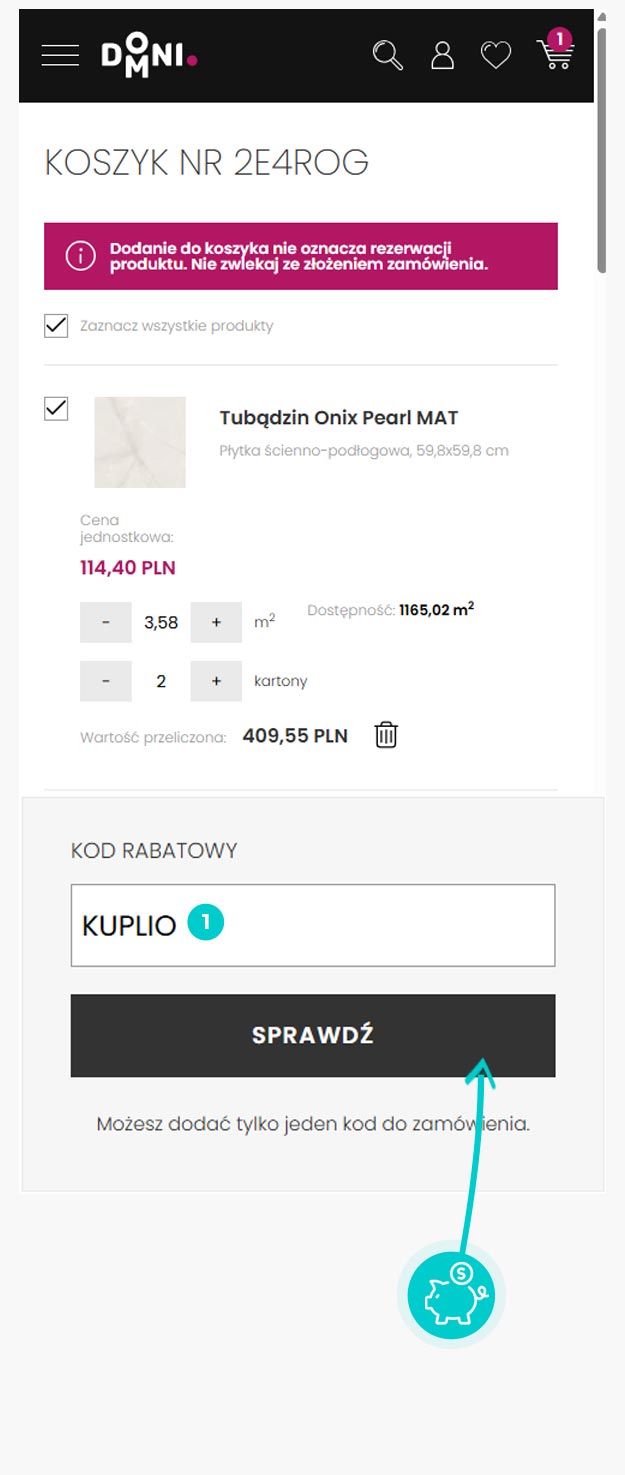This screenshot has height=1475, width=625.
Task: Decrease the number of kartony
Action: [106, 681]
